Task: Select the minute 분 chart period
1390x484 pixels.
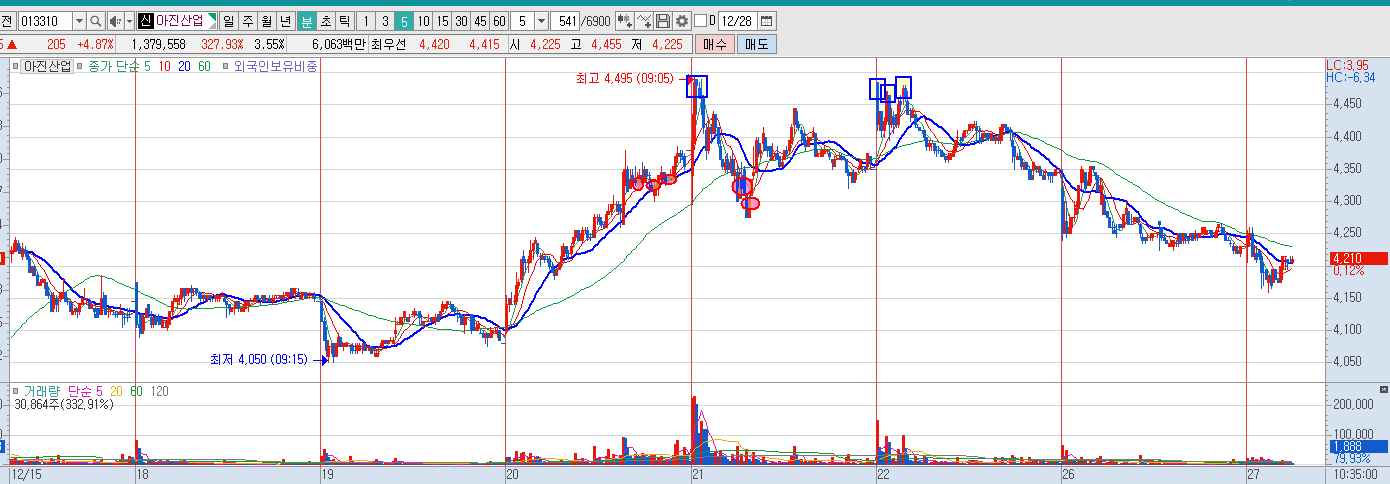Action: click(x=306, y=21)
